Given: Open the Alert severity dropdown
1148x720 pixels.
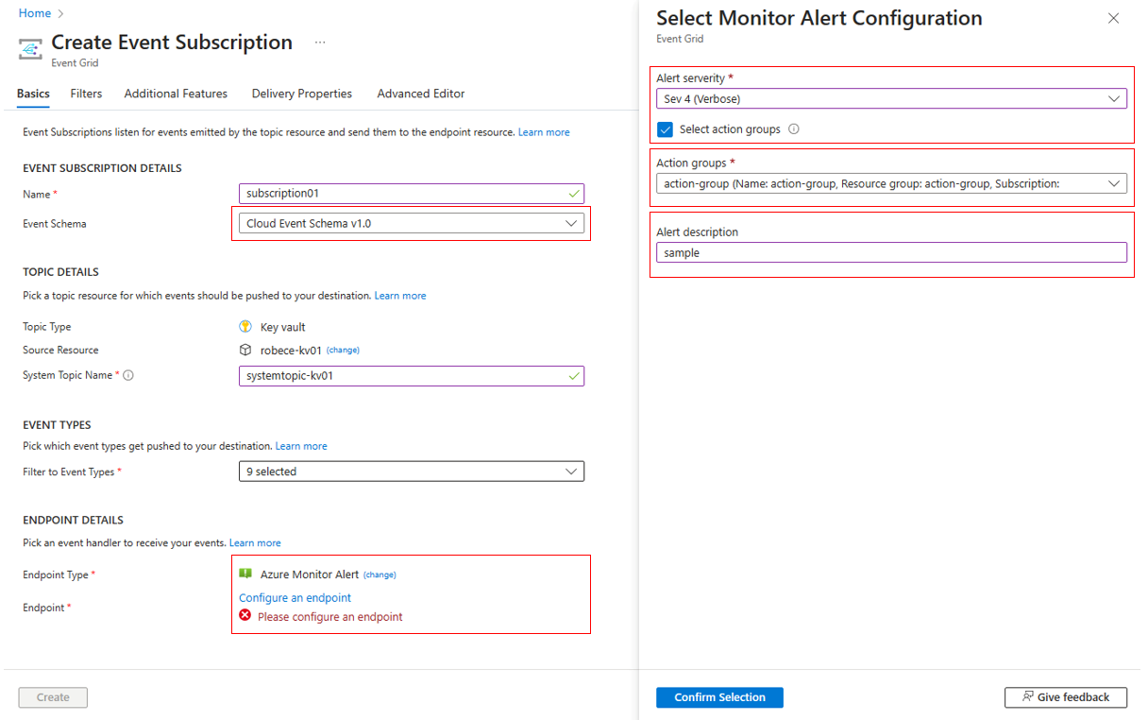Looking at the screenshot, I should (891, 99).
